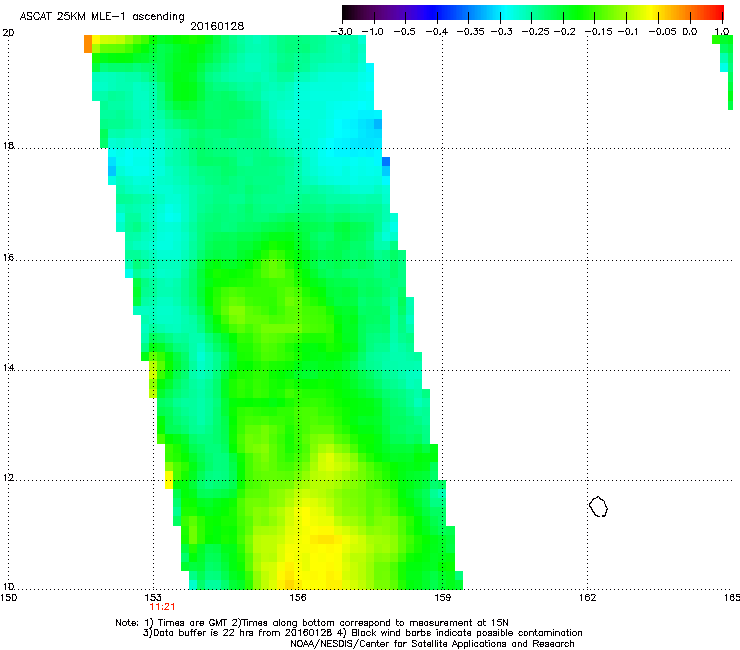Click the 'Data buffer is 22 hrs' note line

[362, 633]
